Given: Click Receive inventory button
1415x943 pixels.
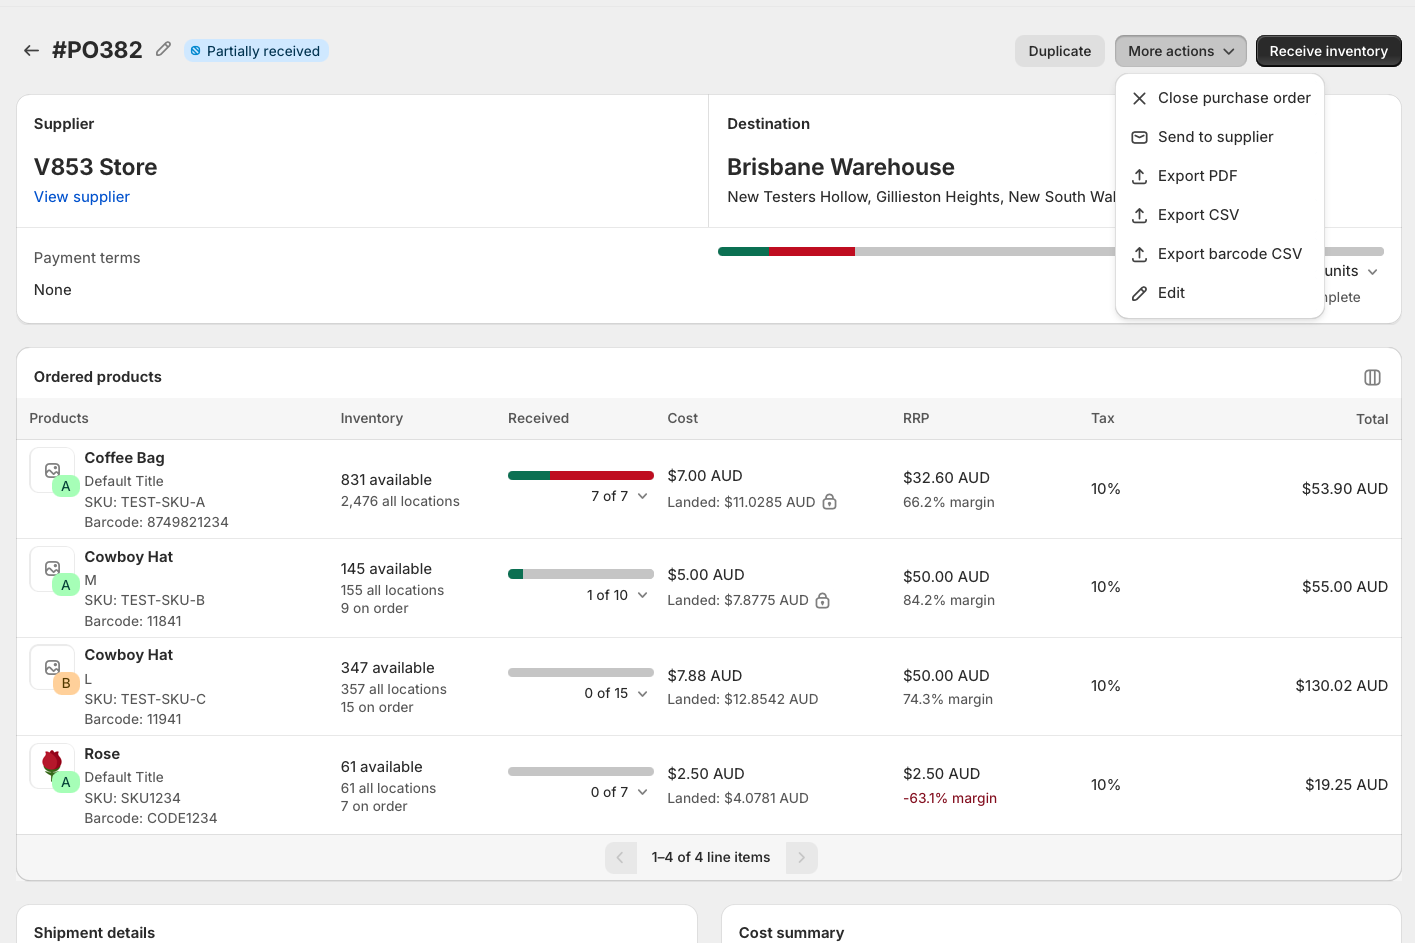Looking at the screenshot, I should point(1328,51).
